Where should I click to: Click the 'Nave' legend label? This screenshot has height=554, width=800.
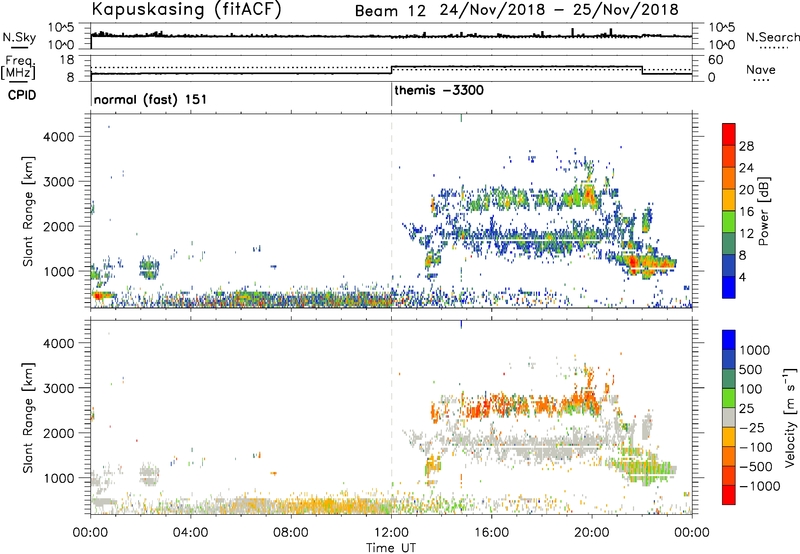click(761, 69)
